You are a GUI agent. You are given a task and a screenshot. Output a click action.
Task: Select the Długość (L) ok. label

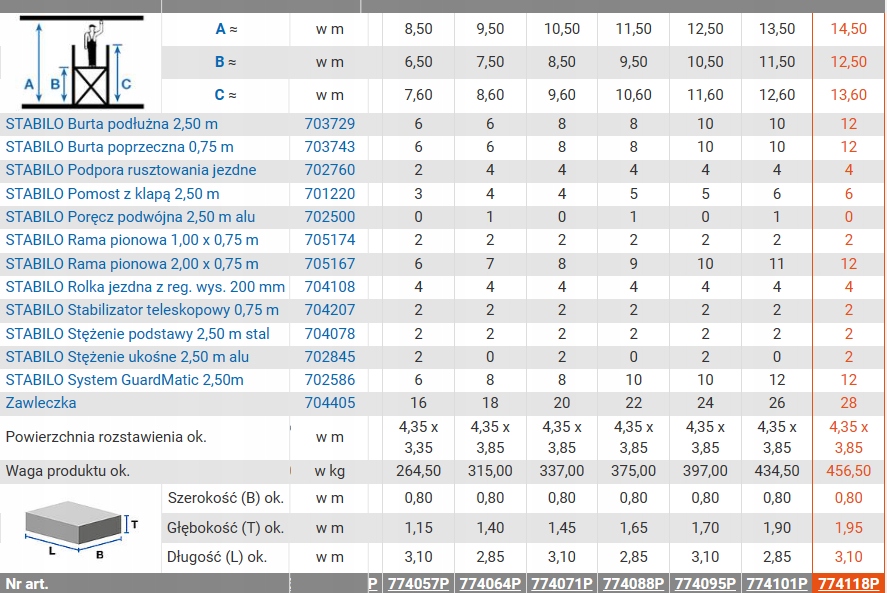pos(217,557)
